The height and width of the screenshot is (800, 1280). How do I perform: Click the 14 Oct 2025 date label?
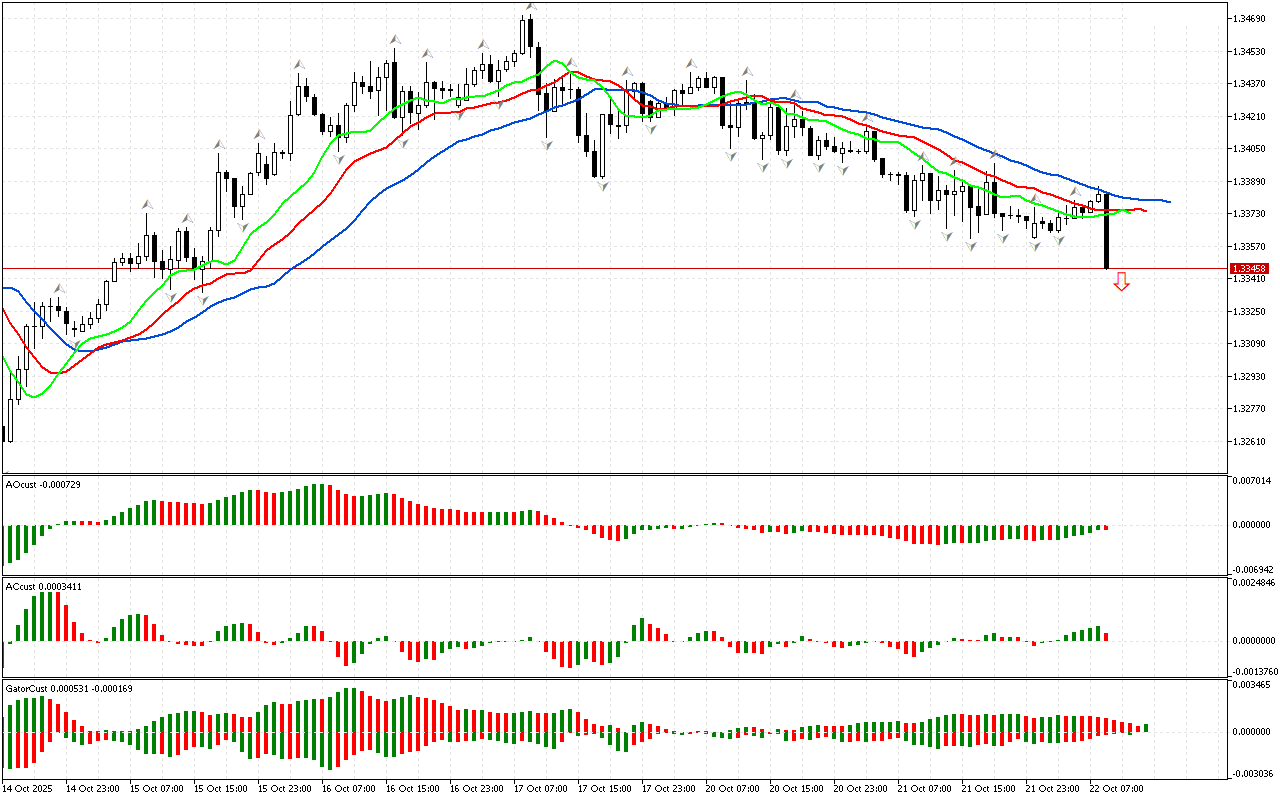pyautogui.click(x=27, y=788)
